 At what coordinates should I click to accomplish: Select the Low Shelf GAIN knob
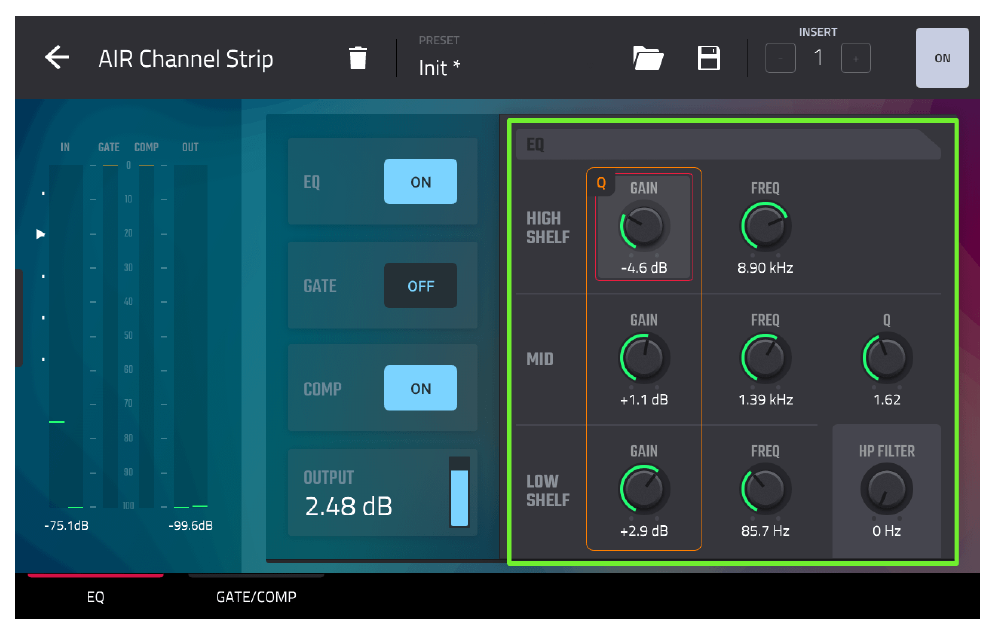click(x=644, y=489)
